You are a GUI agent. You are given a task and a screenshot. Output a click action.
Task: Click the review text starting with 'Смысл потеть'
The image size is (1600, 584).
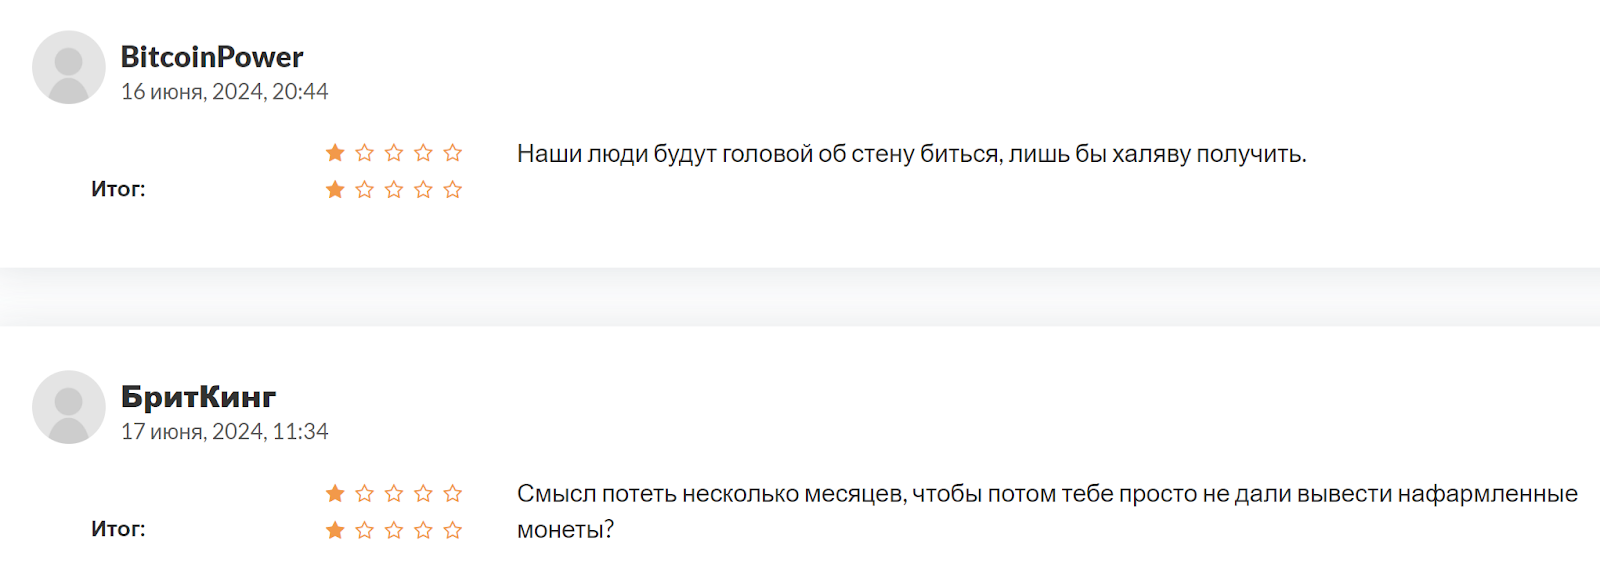click(x=1046, y=494)
